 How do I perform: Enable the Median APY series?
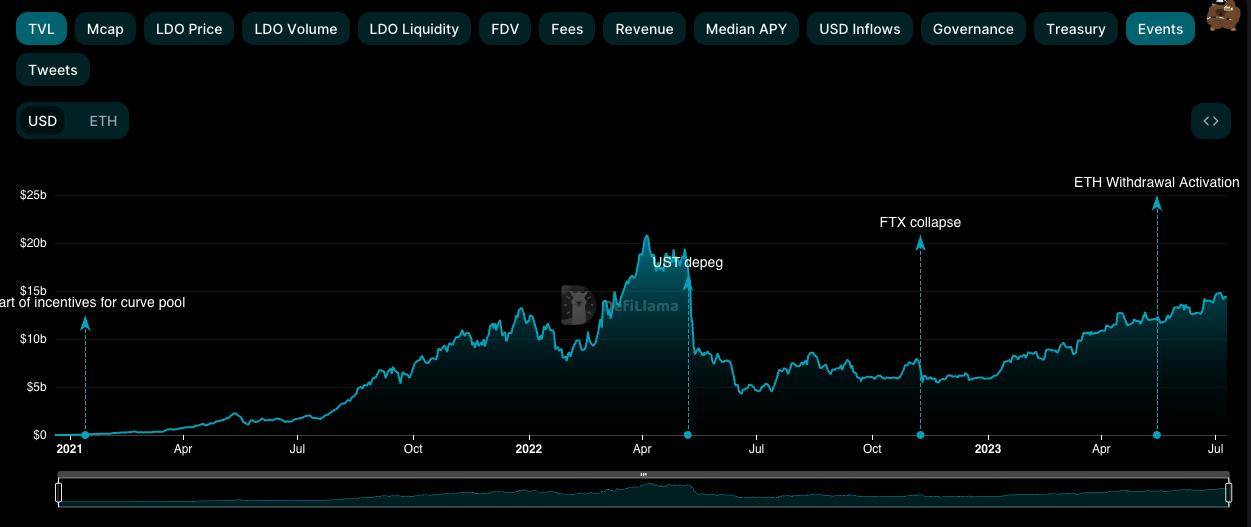pos(746,29)
